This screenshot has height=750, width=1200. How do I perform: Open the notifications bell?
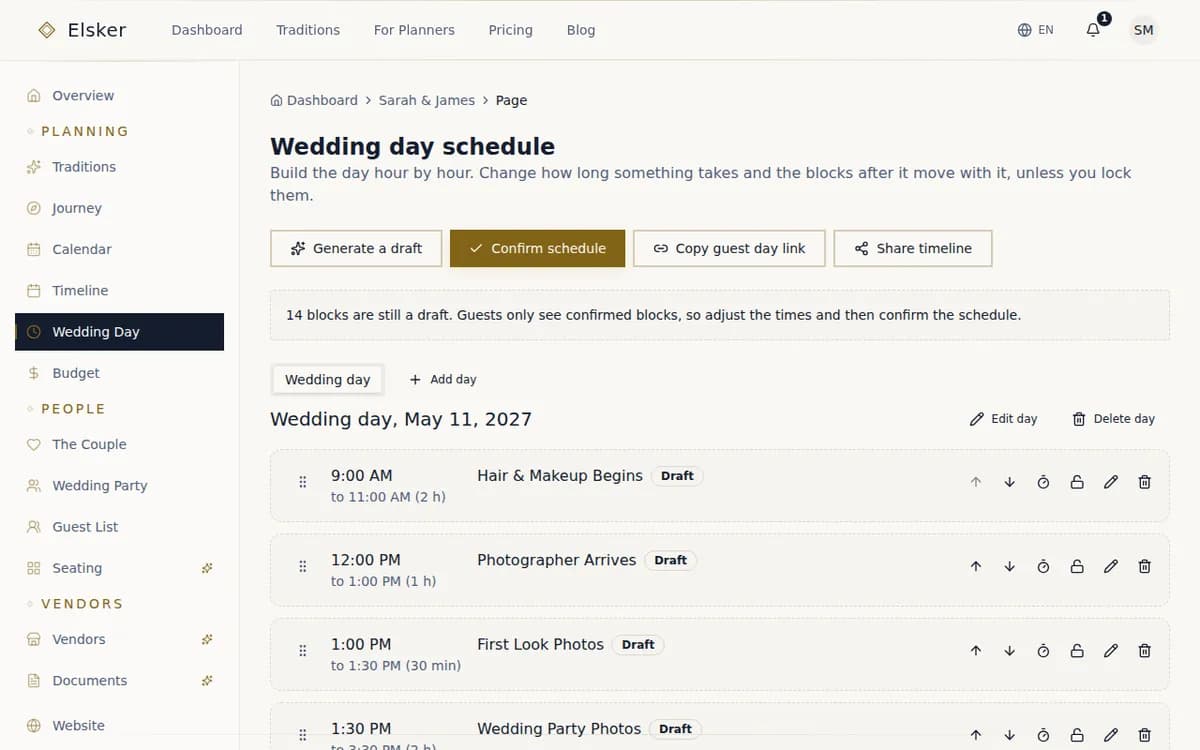tap(1093, 30)
